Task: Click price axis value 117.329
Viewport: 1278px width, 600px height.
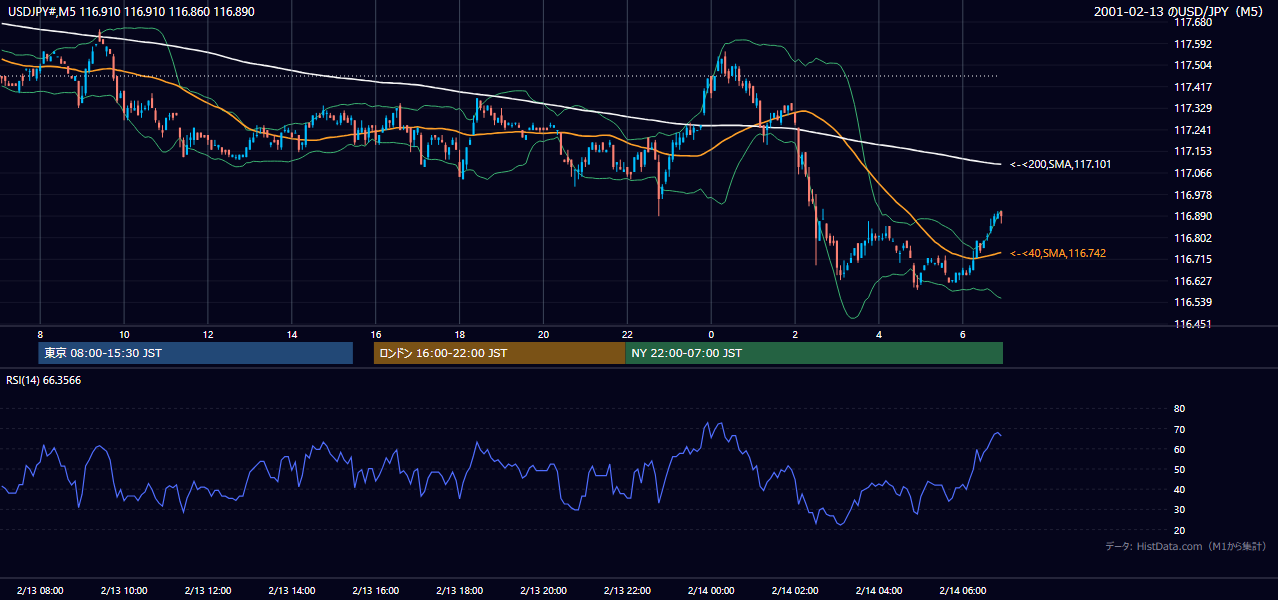Action: click(x=1193, y=108)
